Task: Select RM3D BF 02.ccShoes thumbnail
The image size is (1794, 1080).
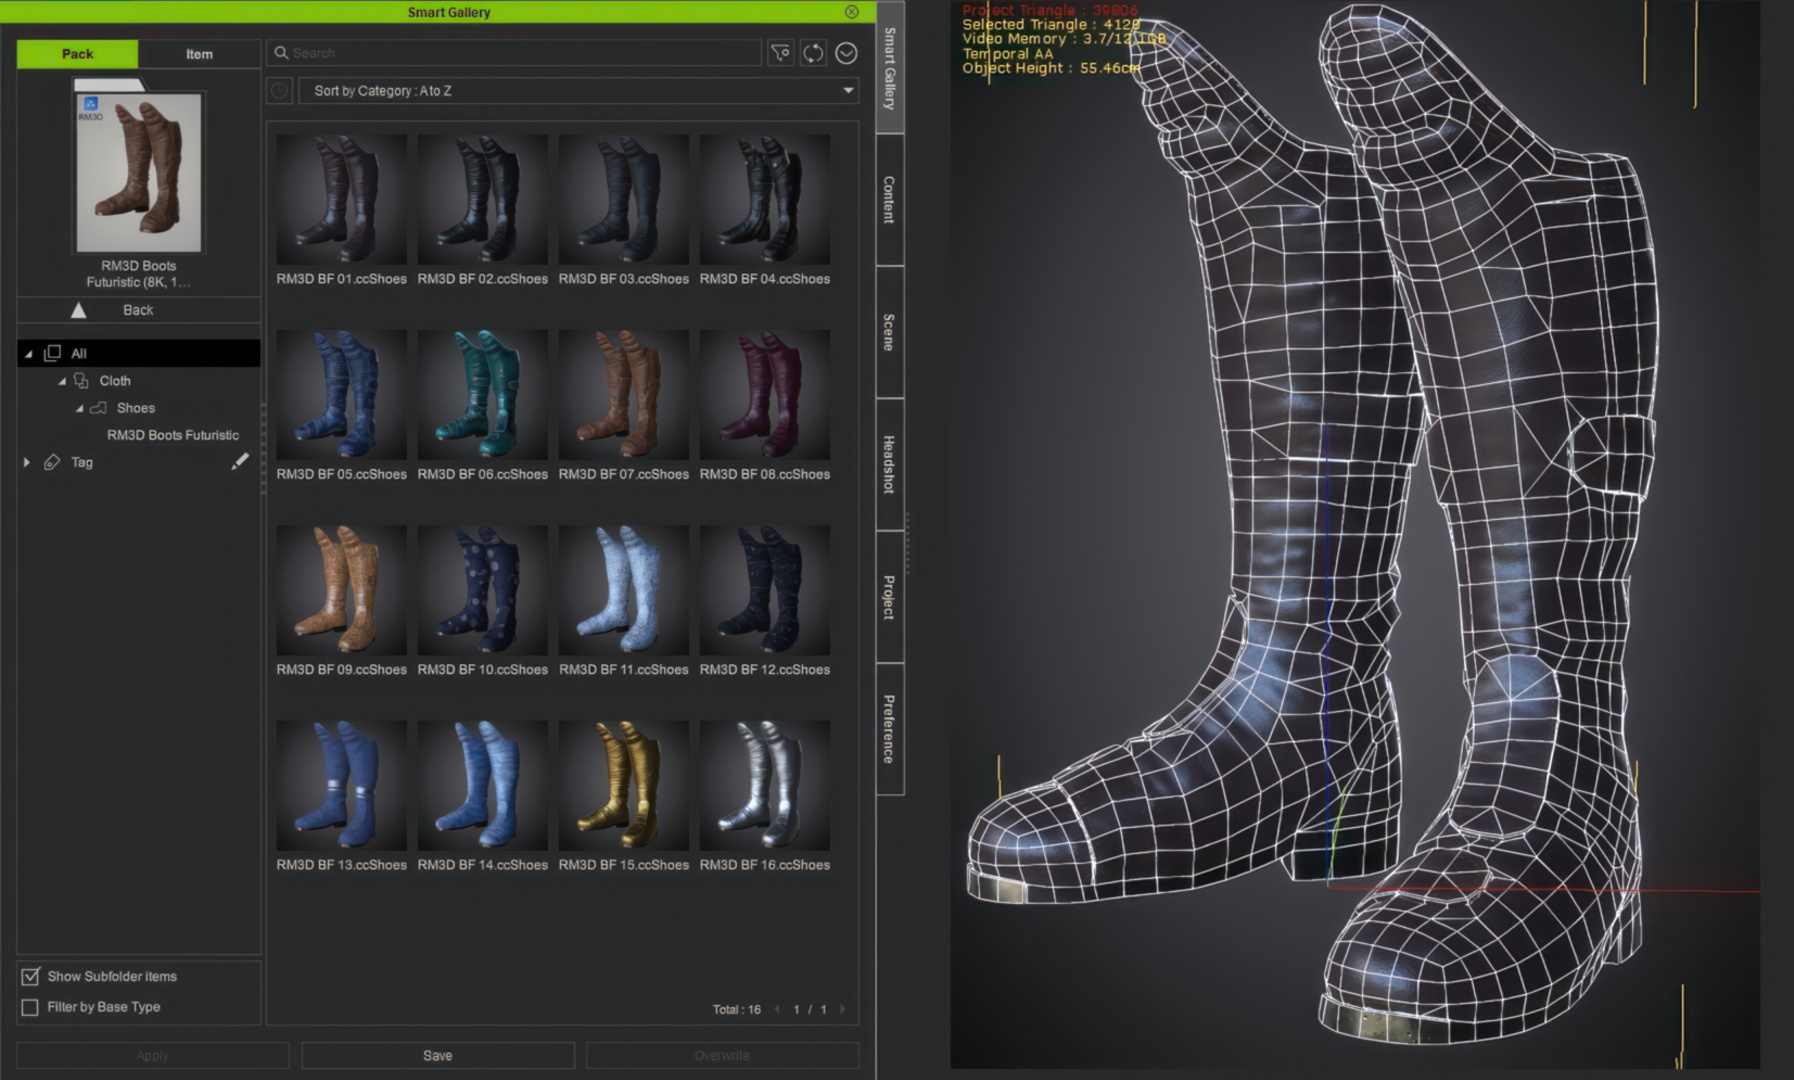Action: pyautogui.click(x=482, y=200)
